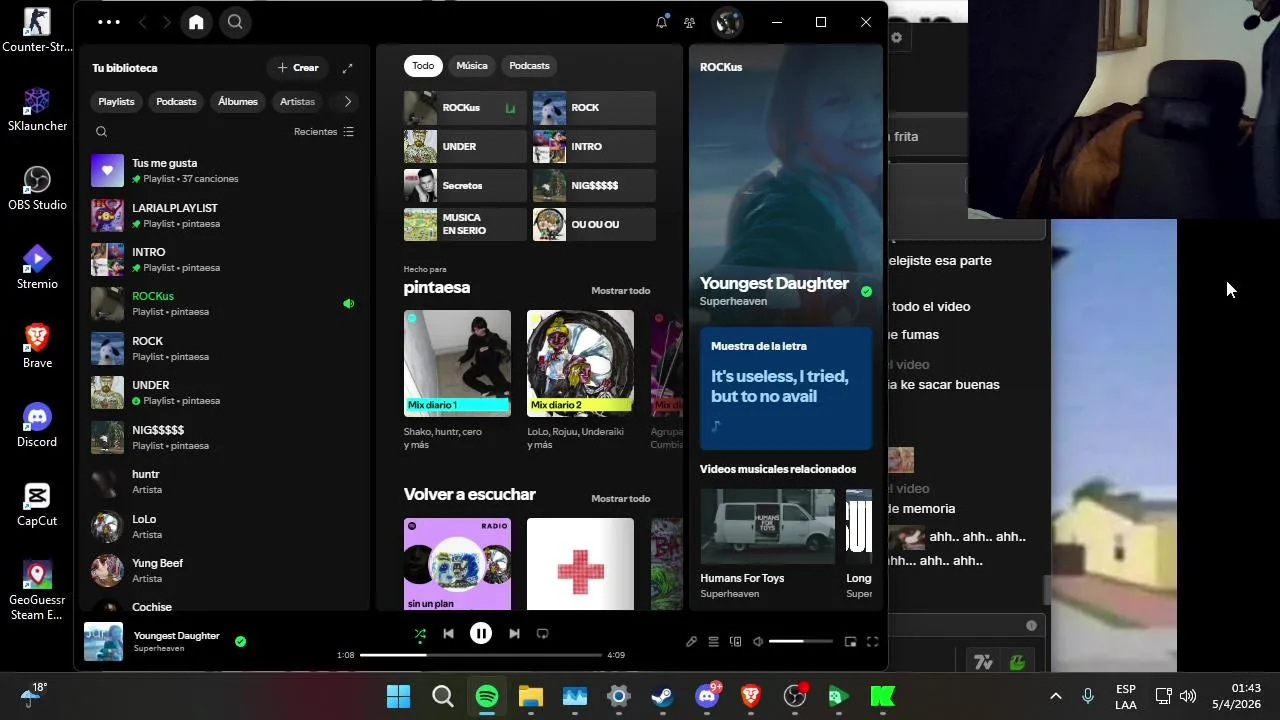Image resolution: width=1280 pixels, height=720 pixels.
Task: Select the Todo filter in home
Action: tap(423, 66)
